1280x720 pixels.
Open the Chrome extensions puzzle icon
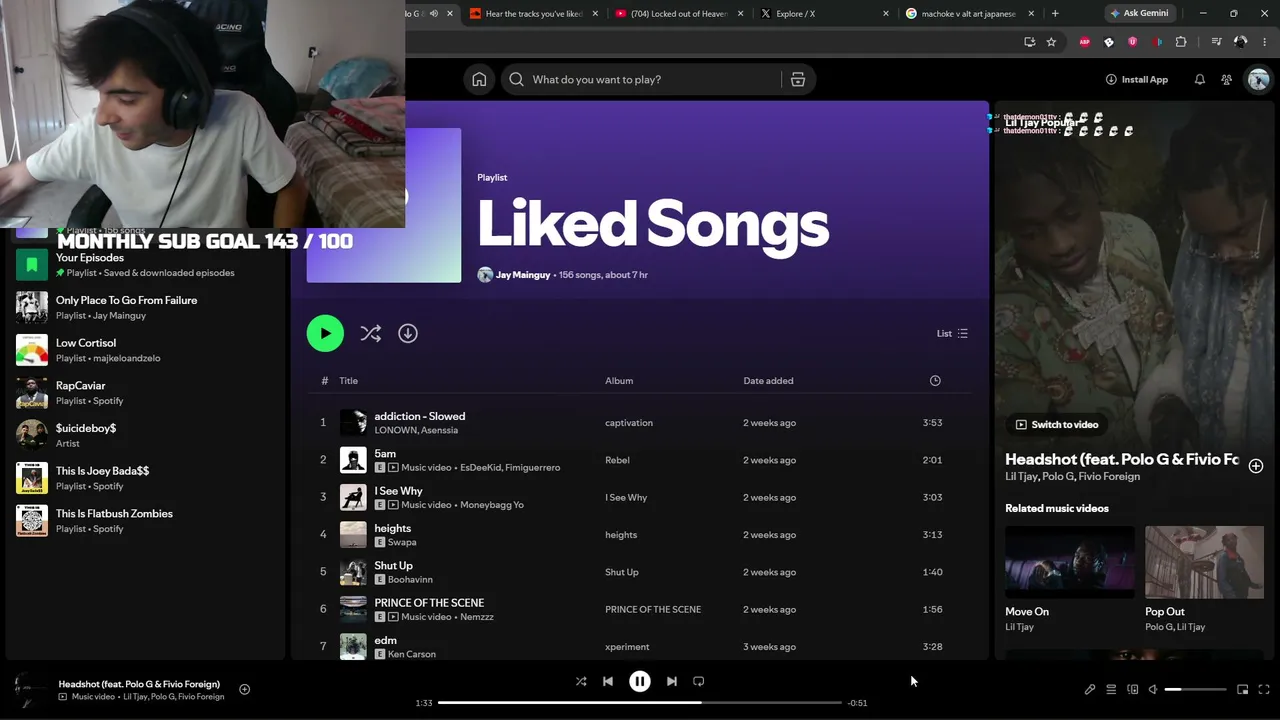point(1181,42)
